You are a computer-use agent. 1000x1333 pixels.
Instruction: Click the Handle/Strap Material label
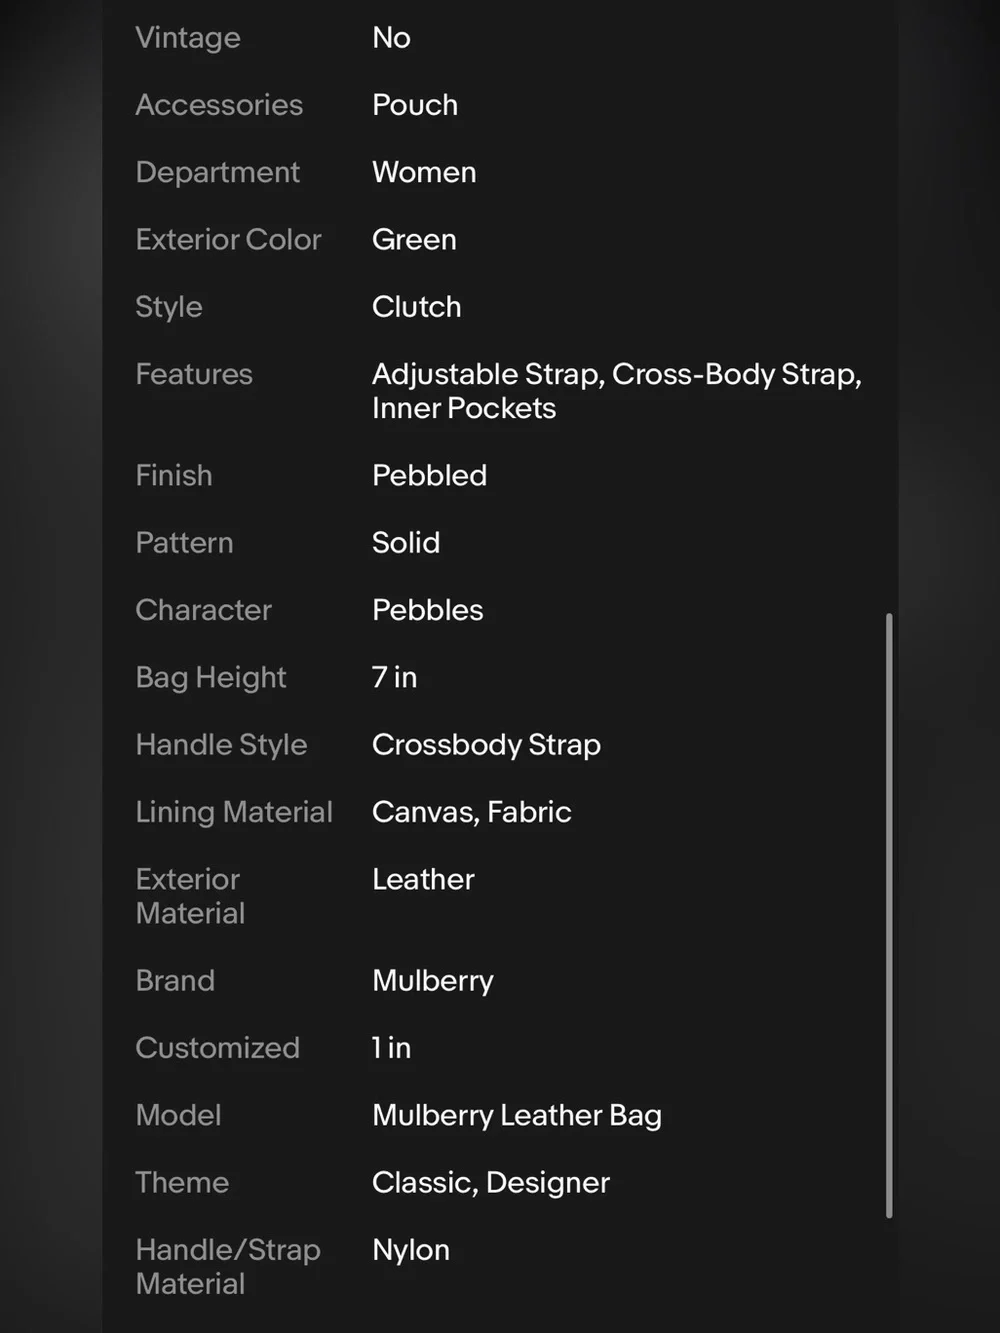click(x=228, y=1267)
